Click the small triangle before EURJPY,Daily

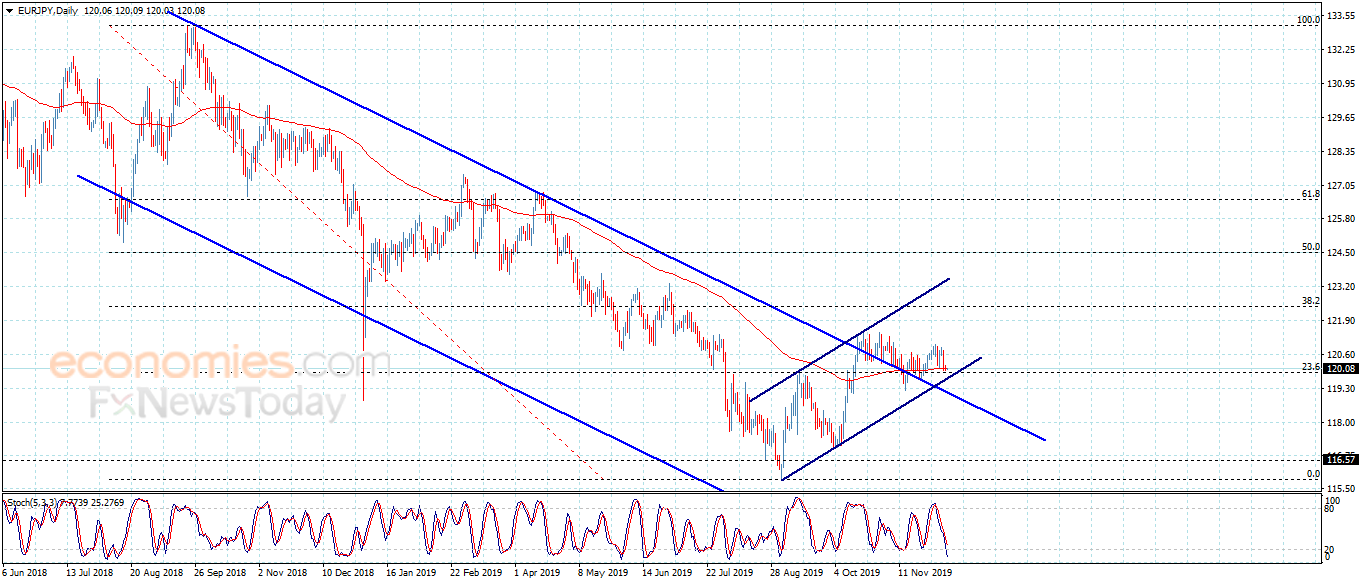pos(9,10)
